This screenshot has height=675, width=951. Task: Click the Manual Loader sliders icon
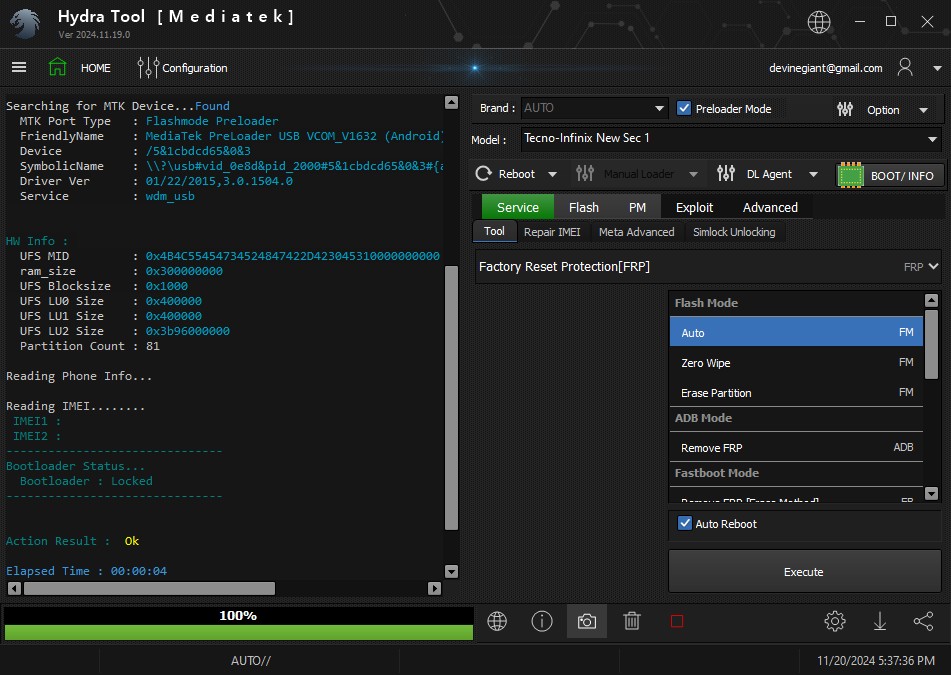pos(585,174)
